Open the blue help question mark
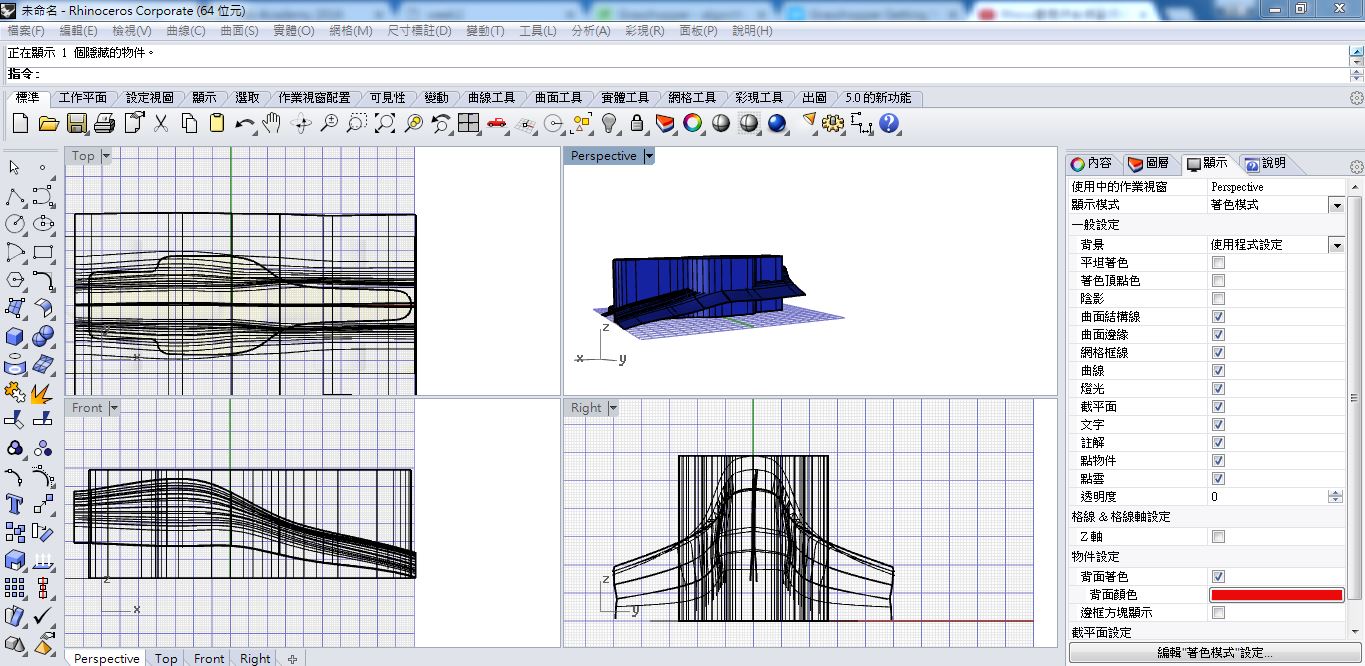 pos(889,123)
